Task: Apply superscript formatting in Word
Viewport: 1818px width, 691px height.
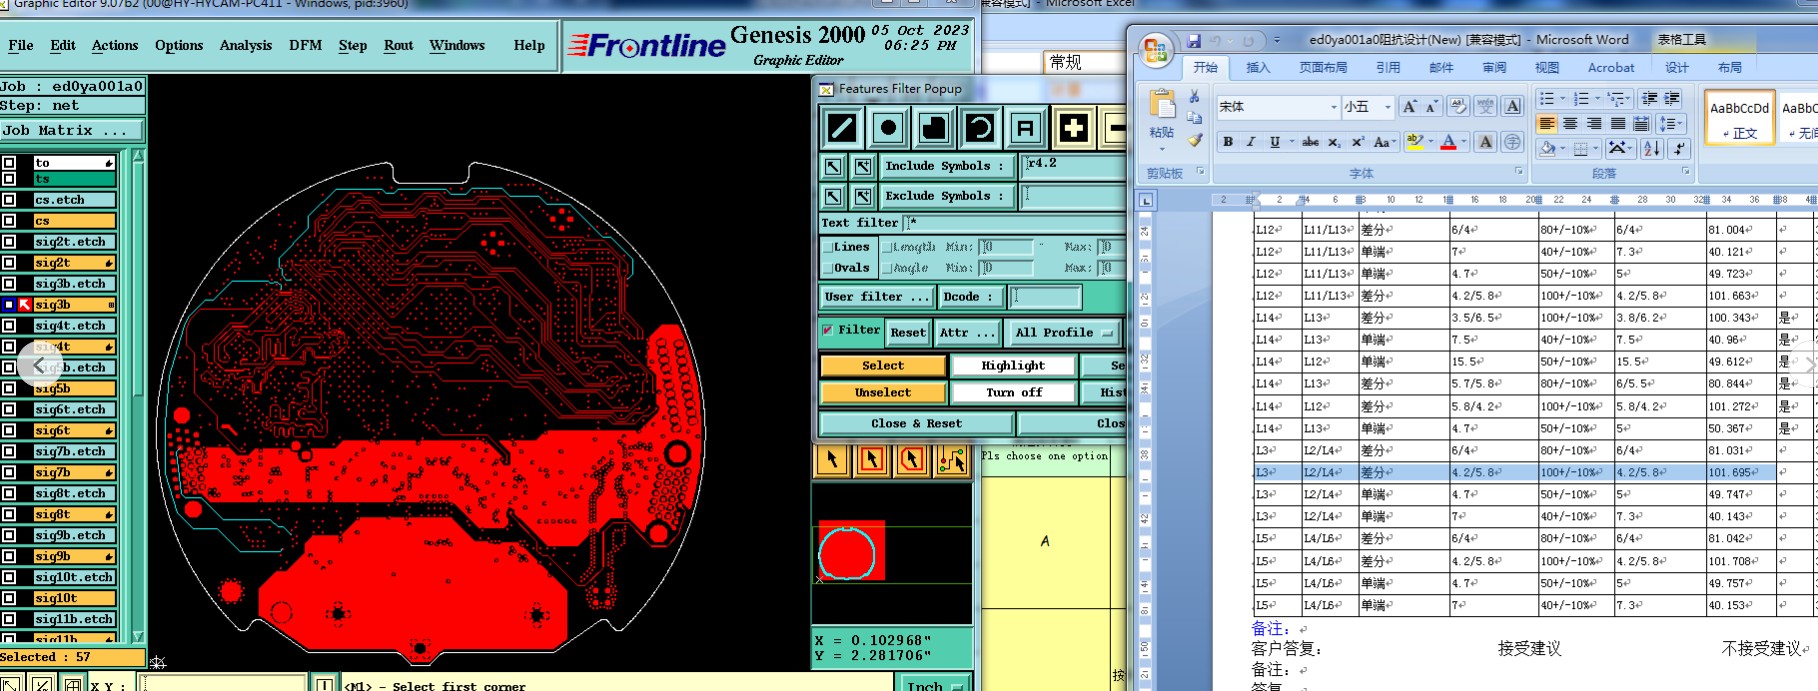Action: 1357,142
